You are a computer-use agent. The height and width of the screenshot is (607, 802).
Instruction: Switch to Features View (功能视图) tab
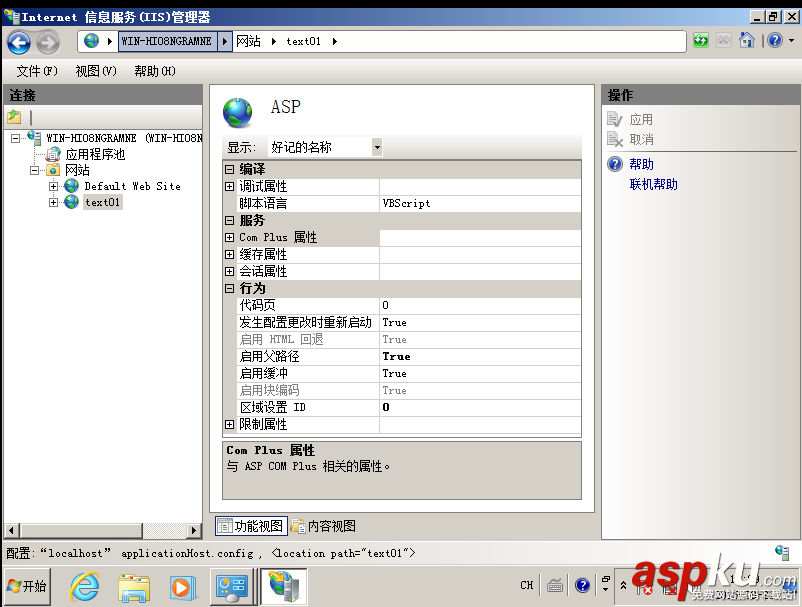[x=251, y=526]
